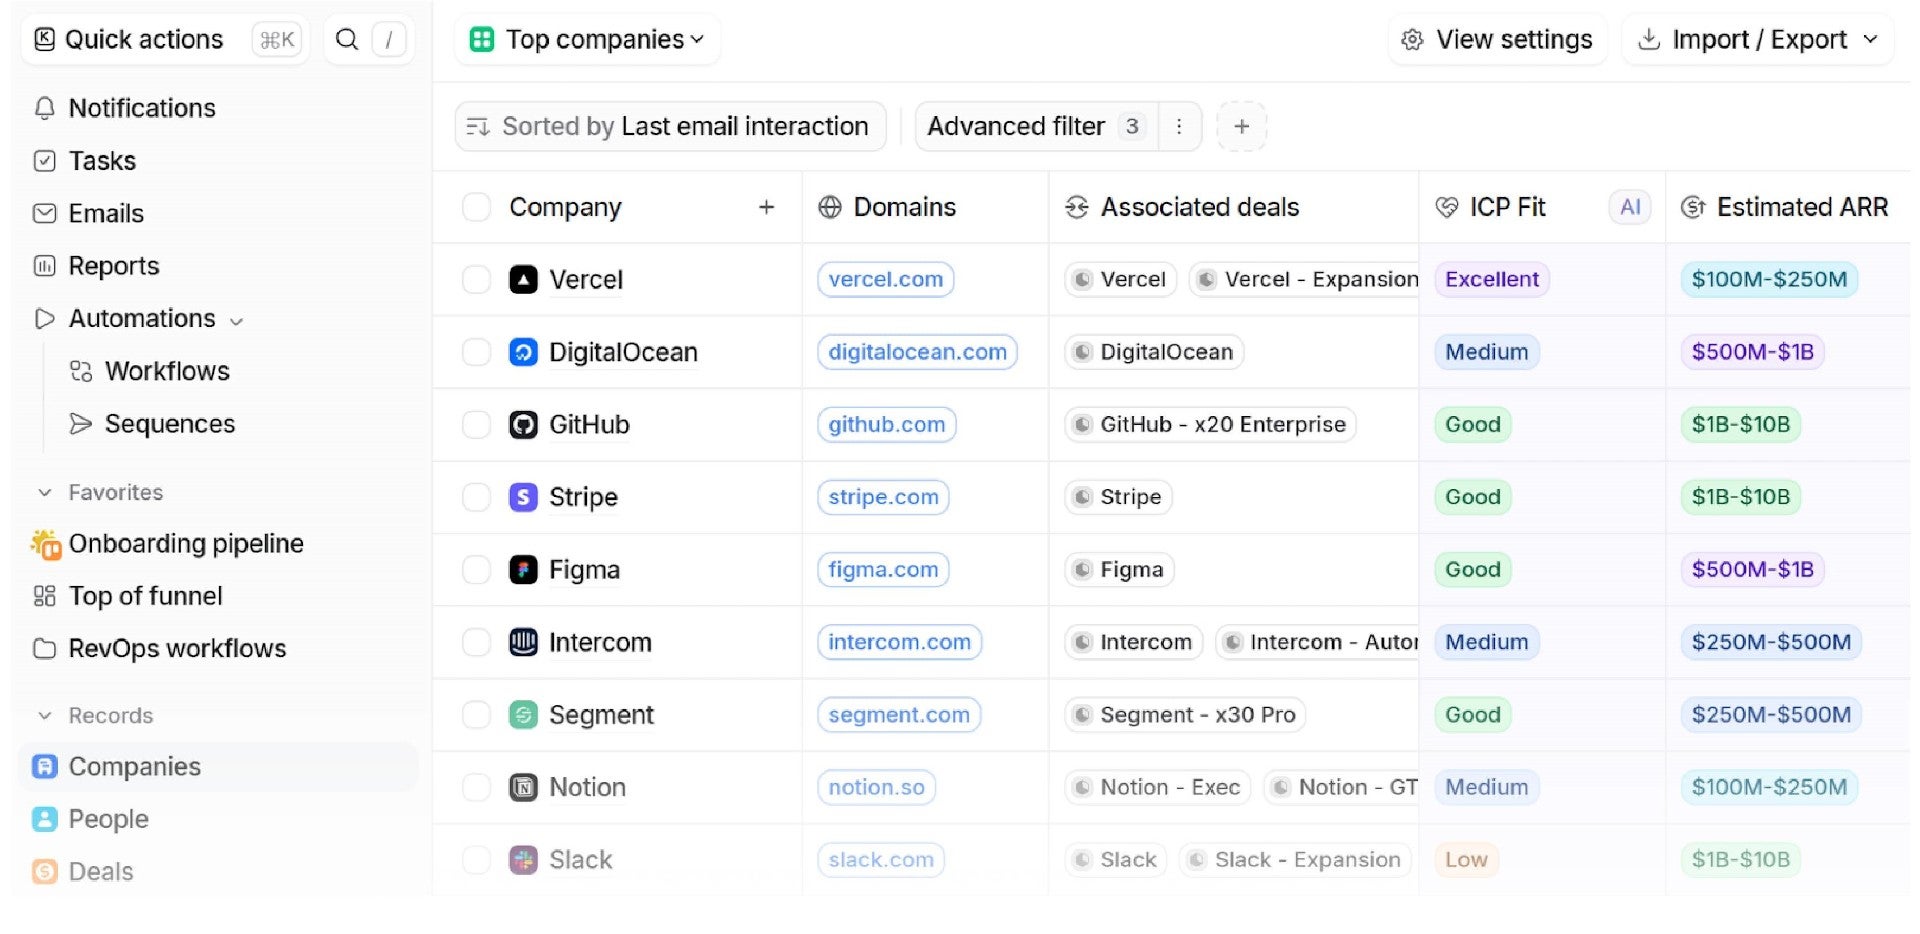Open the Deals records page
Screen dimensions: 1920x934
pos(100,872)
